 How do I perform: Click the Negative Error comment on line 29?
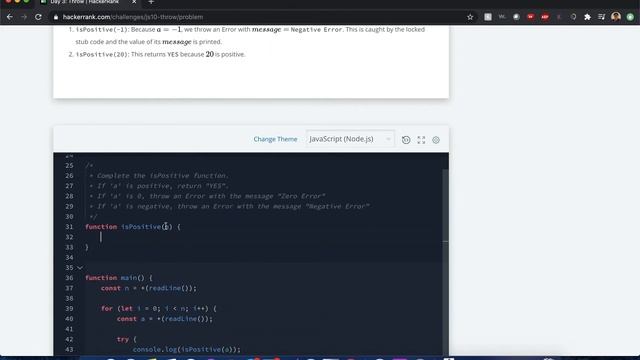pyautogui.click(x=229, y=207)
